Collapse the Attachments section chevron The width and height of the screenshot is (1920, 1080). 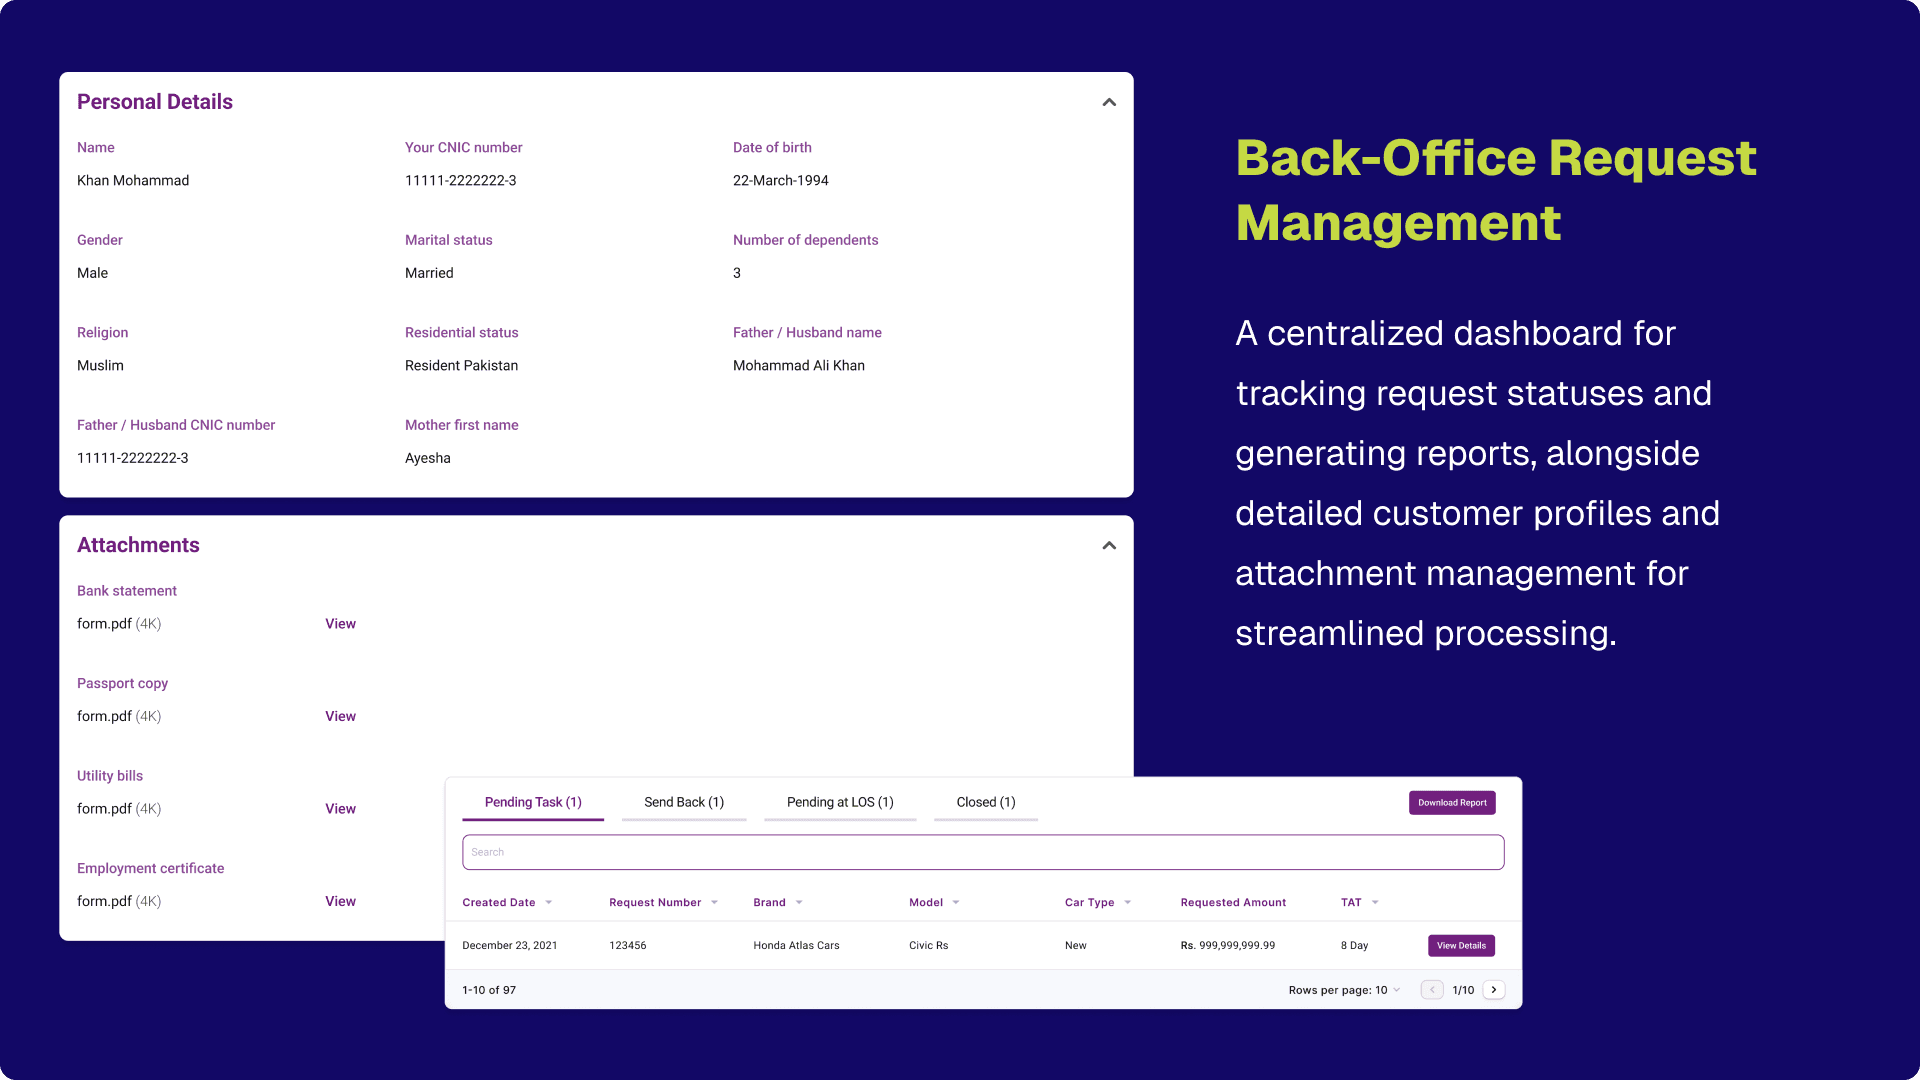[x=1109, y=545]
